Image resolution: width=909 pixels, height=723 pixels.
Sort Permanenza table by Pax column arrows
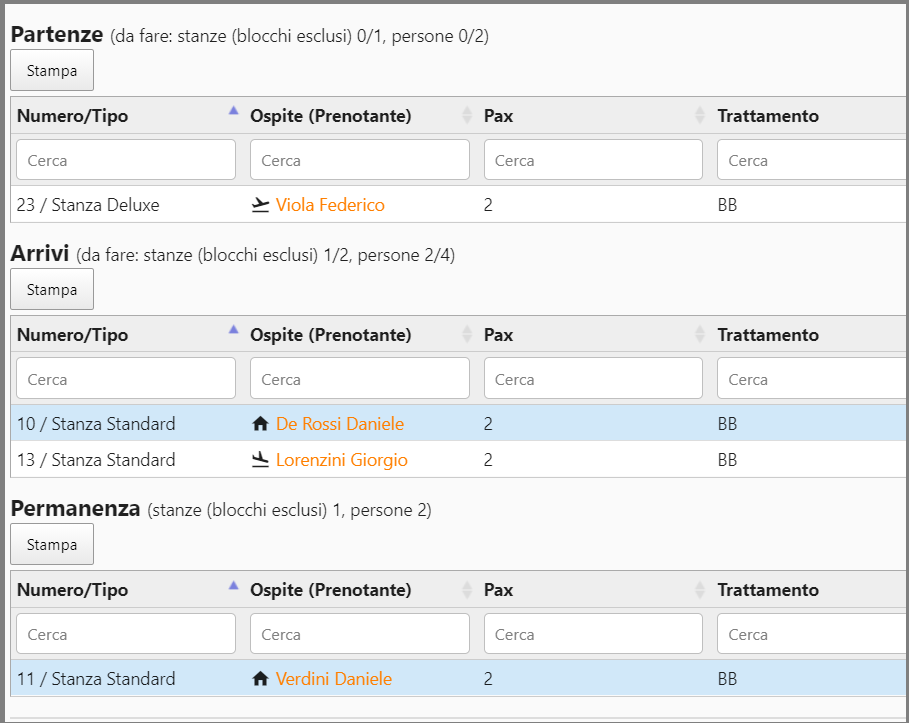(700, 590)
